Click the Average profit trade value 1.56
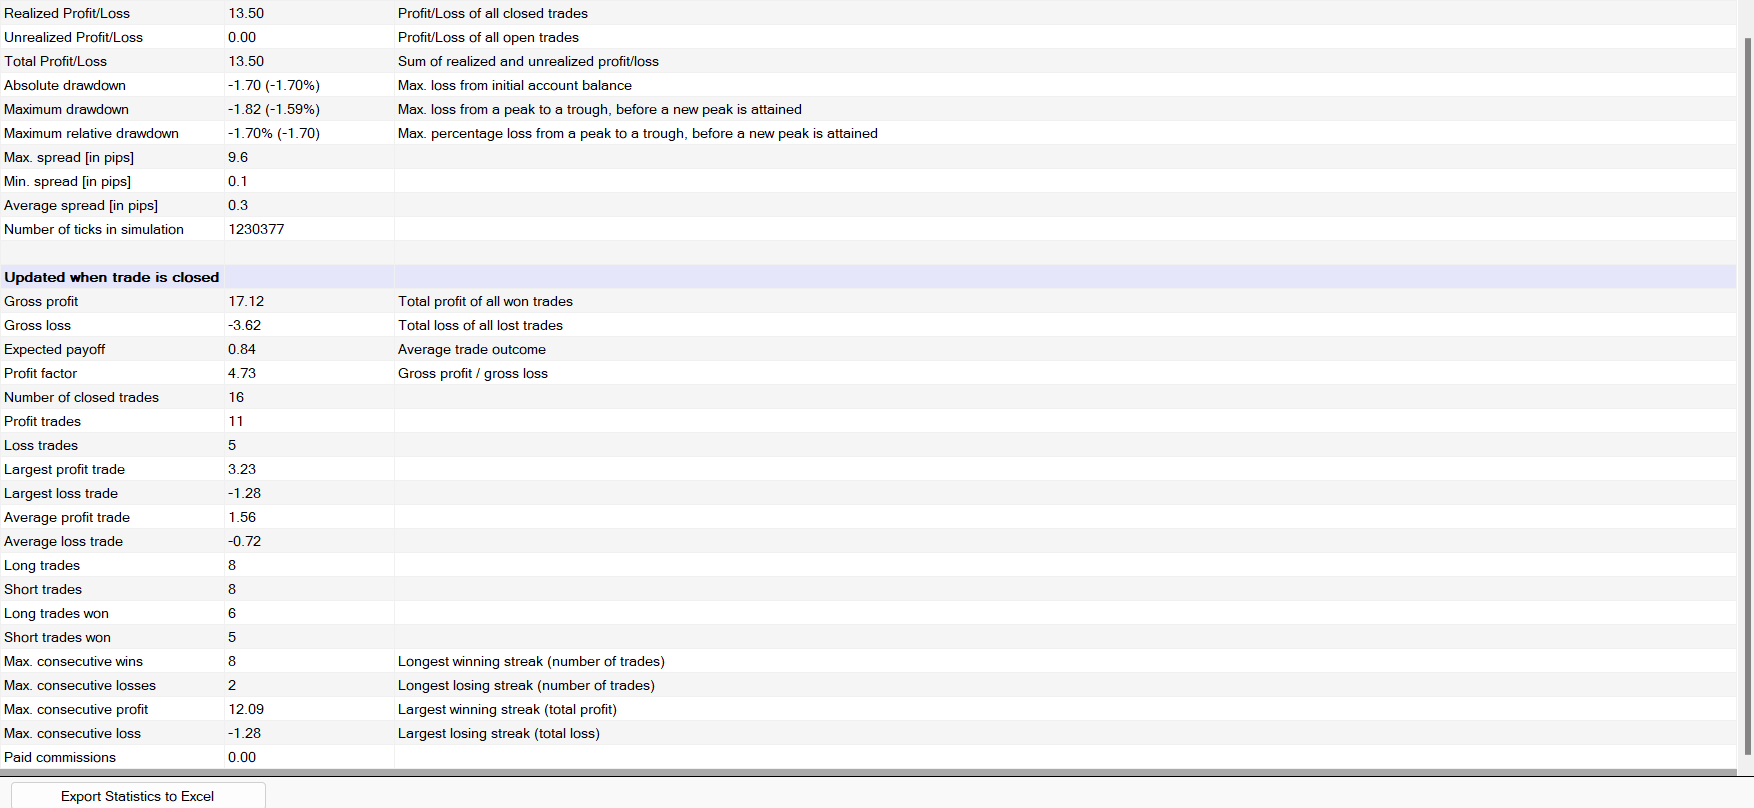Viewport: 1754px width, 808px height. click(x=242, y=517)
